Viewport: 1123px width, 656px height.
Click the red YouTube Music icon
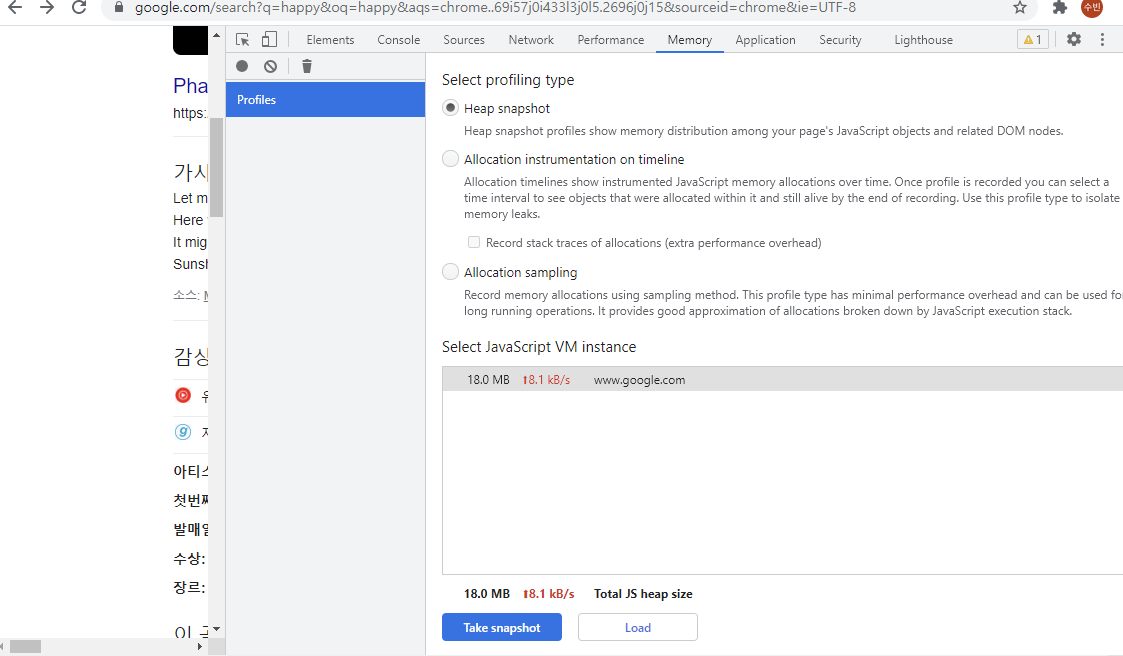click(183, 395)
